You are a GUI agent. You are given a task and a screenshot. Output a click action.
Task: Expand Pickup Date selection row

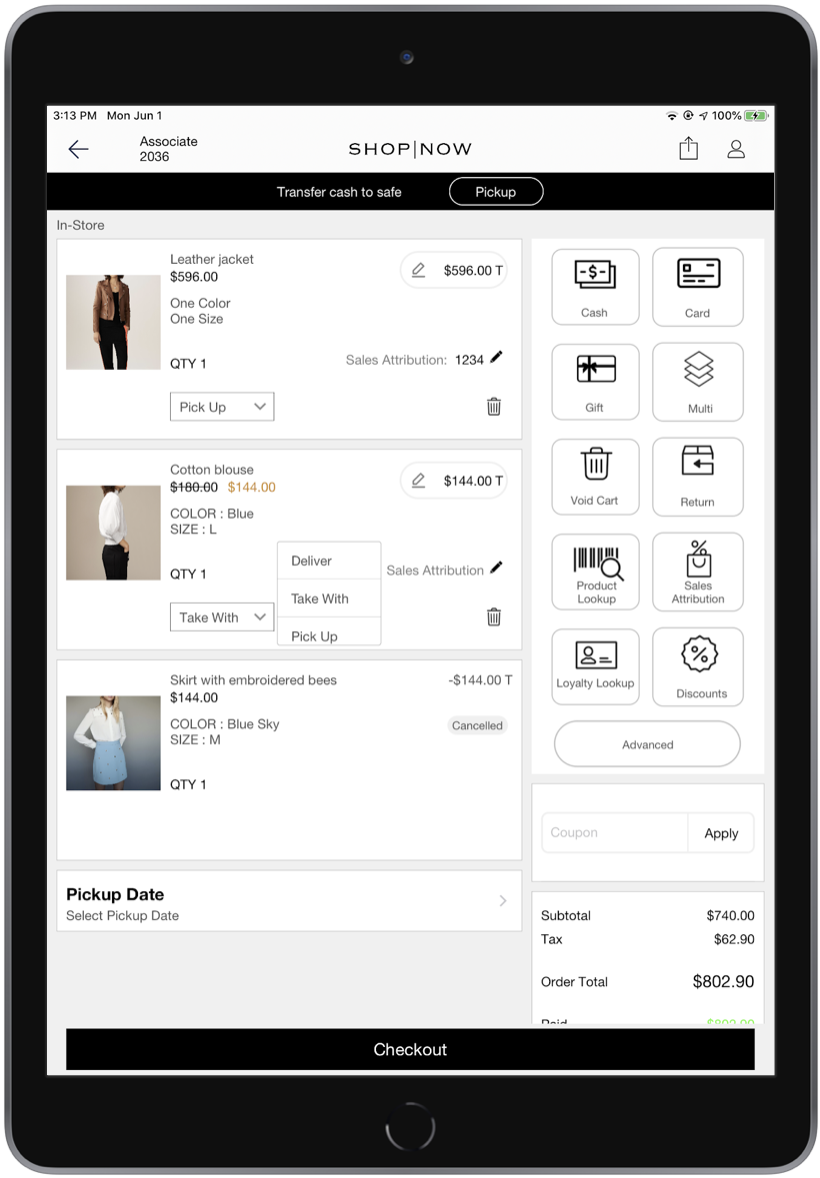pyautogui.click(x=289, y=901)
